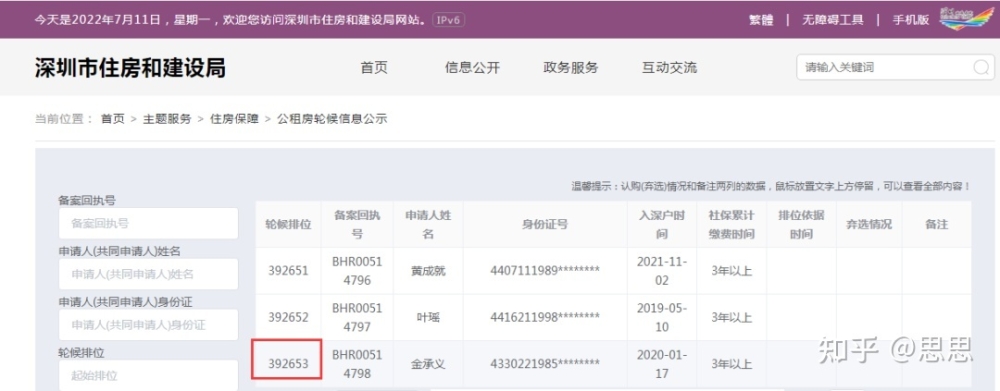Click date cell 2021-11-02
This screenshot has width=1000, height=391.
(x=662, y=270)
